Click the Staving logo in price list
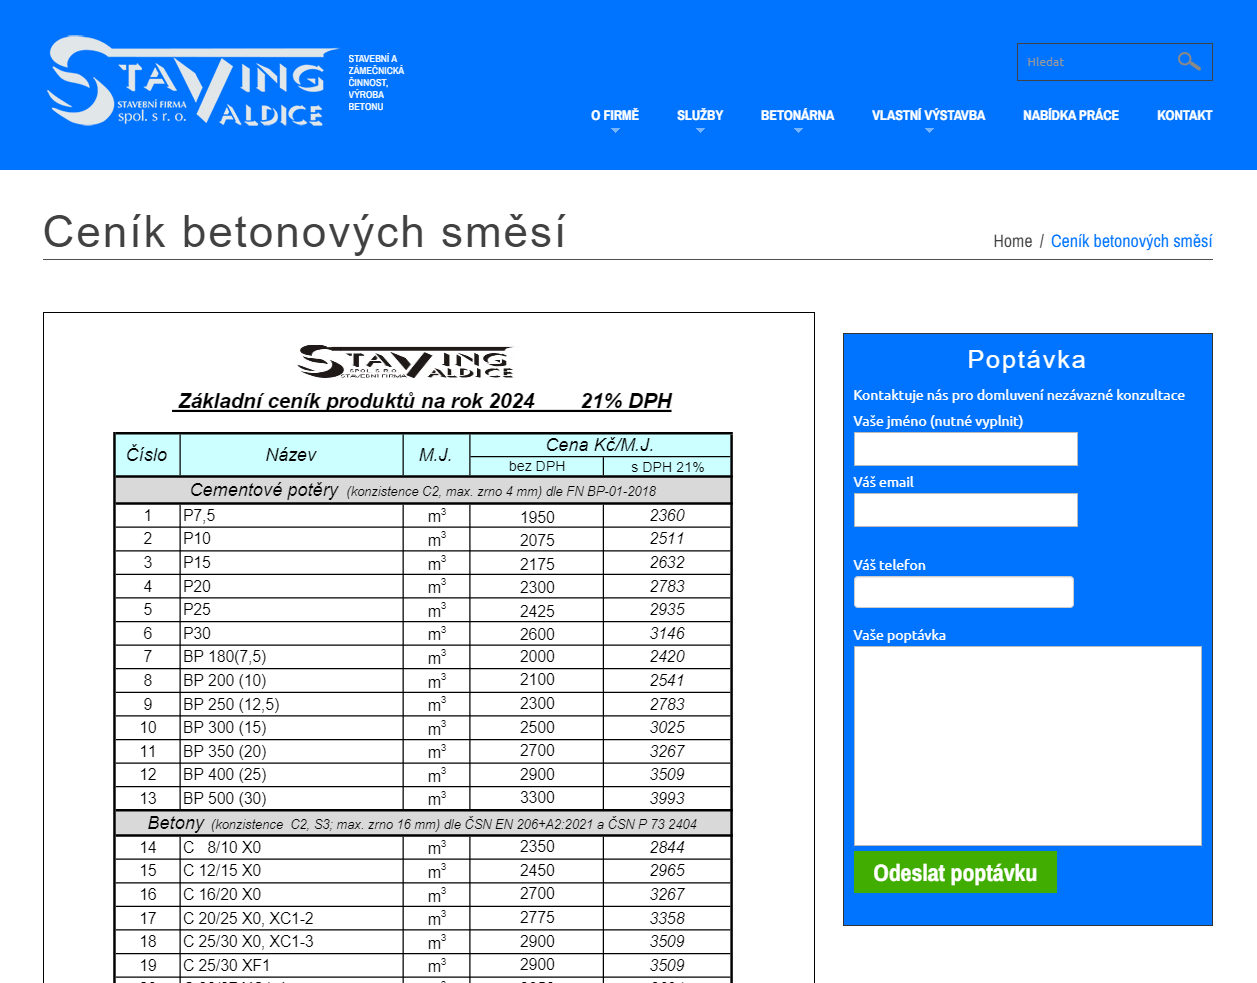1257x983 pixels. [x=405, y=362]
